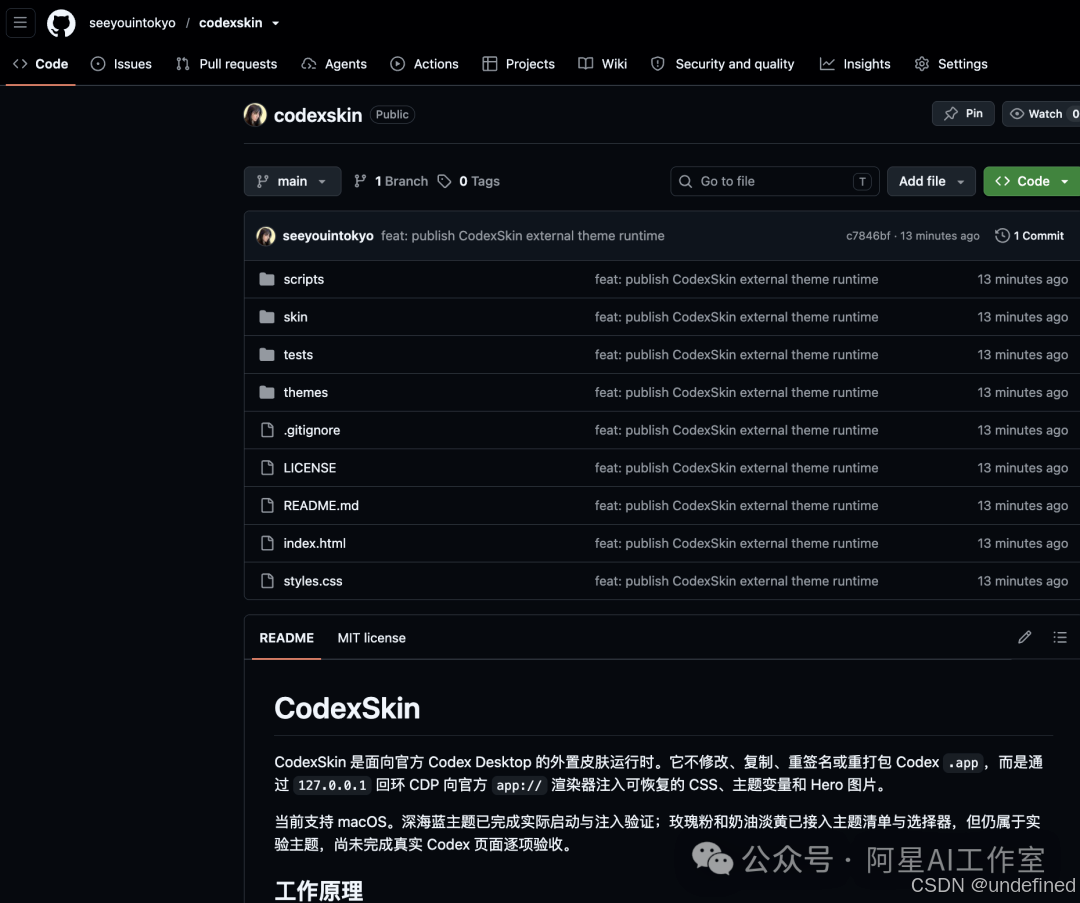Open commit hash c7846bf

pyautogui.click(x=868, y=236)
